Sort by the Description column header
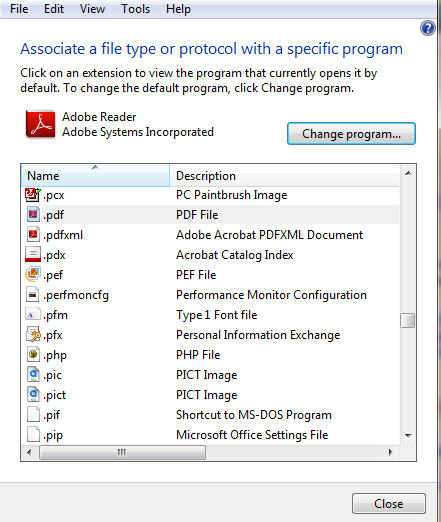The width and height of the screenshot is (441, 522). (284, 175)
